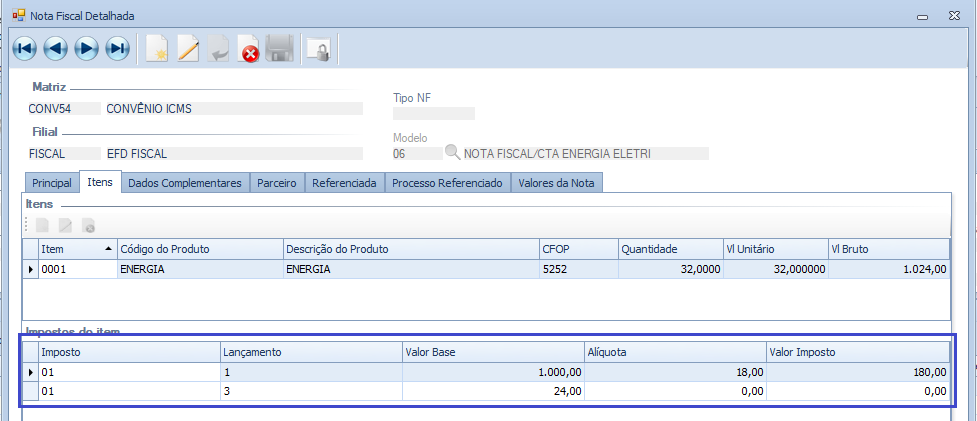Screen dimensions: 977x421
Task: Click the NOTA FISCAL/CTA ENERGIA ELETRI field
Action: pyautogui.click(x=586, y=153)
